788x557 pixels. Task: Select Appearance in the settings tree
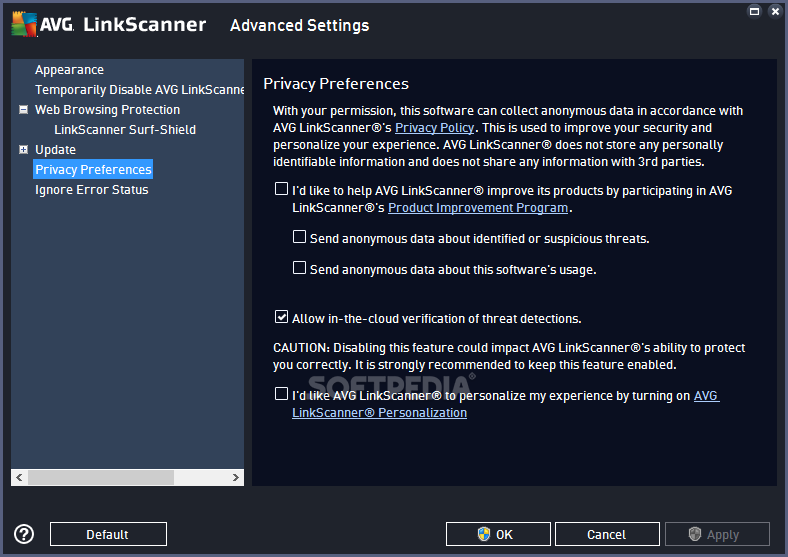pyautogui.click(x=69, y=70)
